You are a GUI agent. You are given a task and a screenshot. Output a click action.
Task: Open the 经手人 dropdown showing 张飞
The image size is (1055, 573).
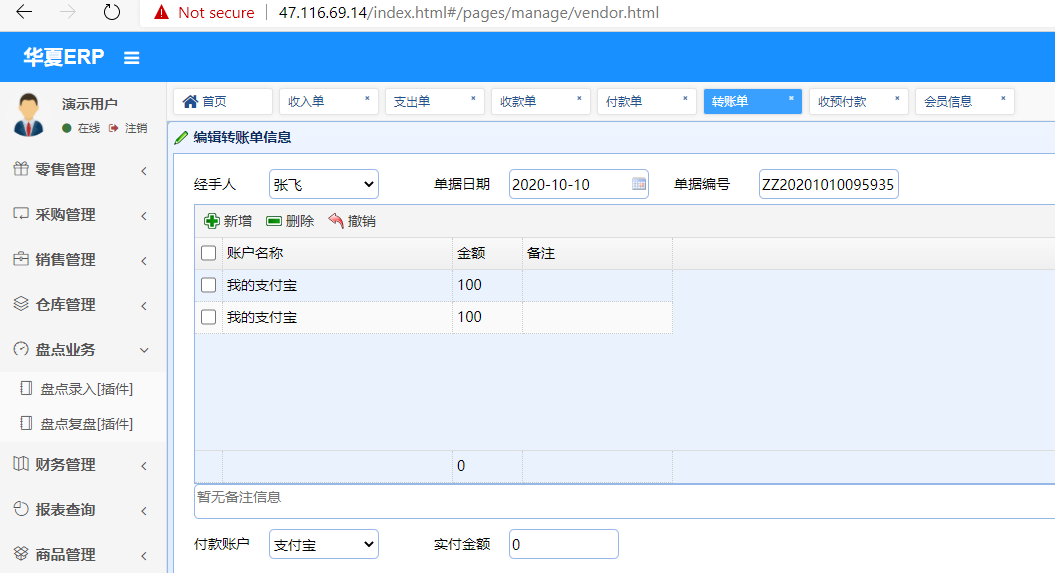324,184
